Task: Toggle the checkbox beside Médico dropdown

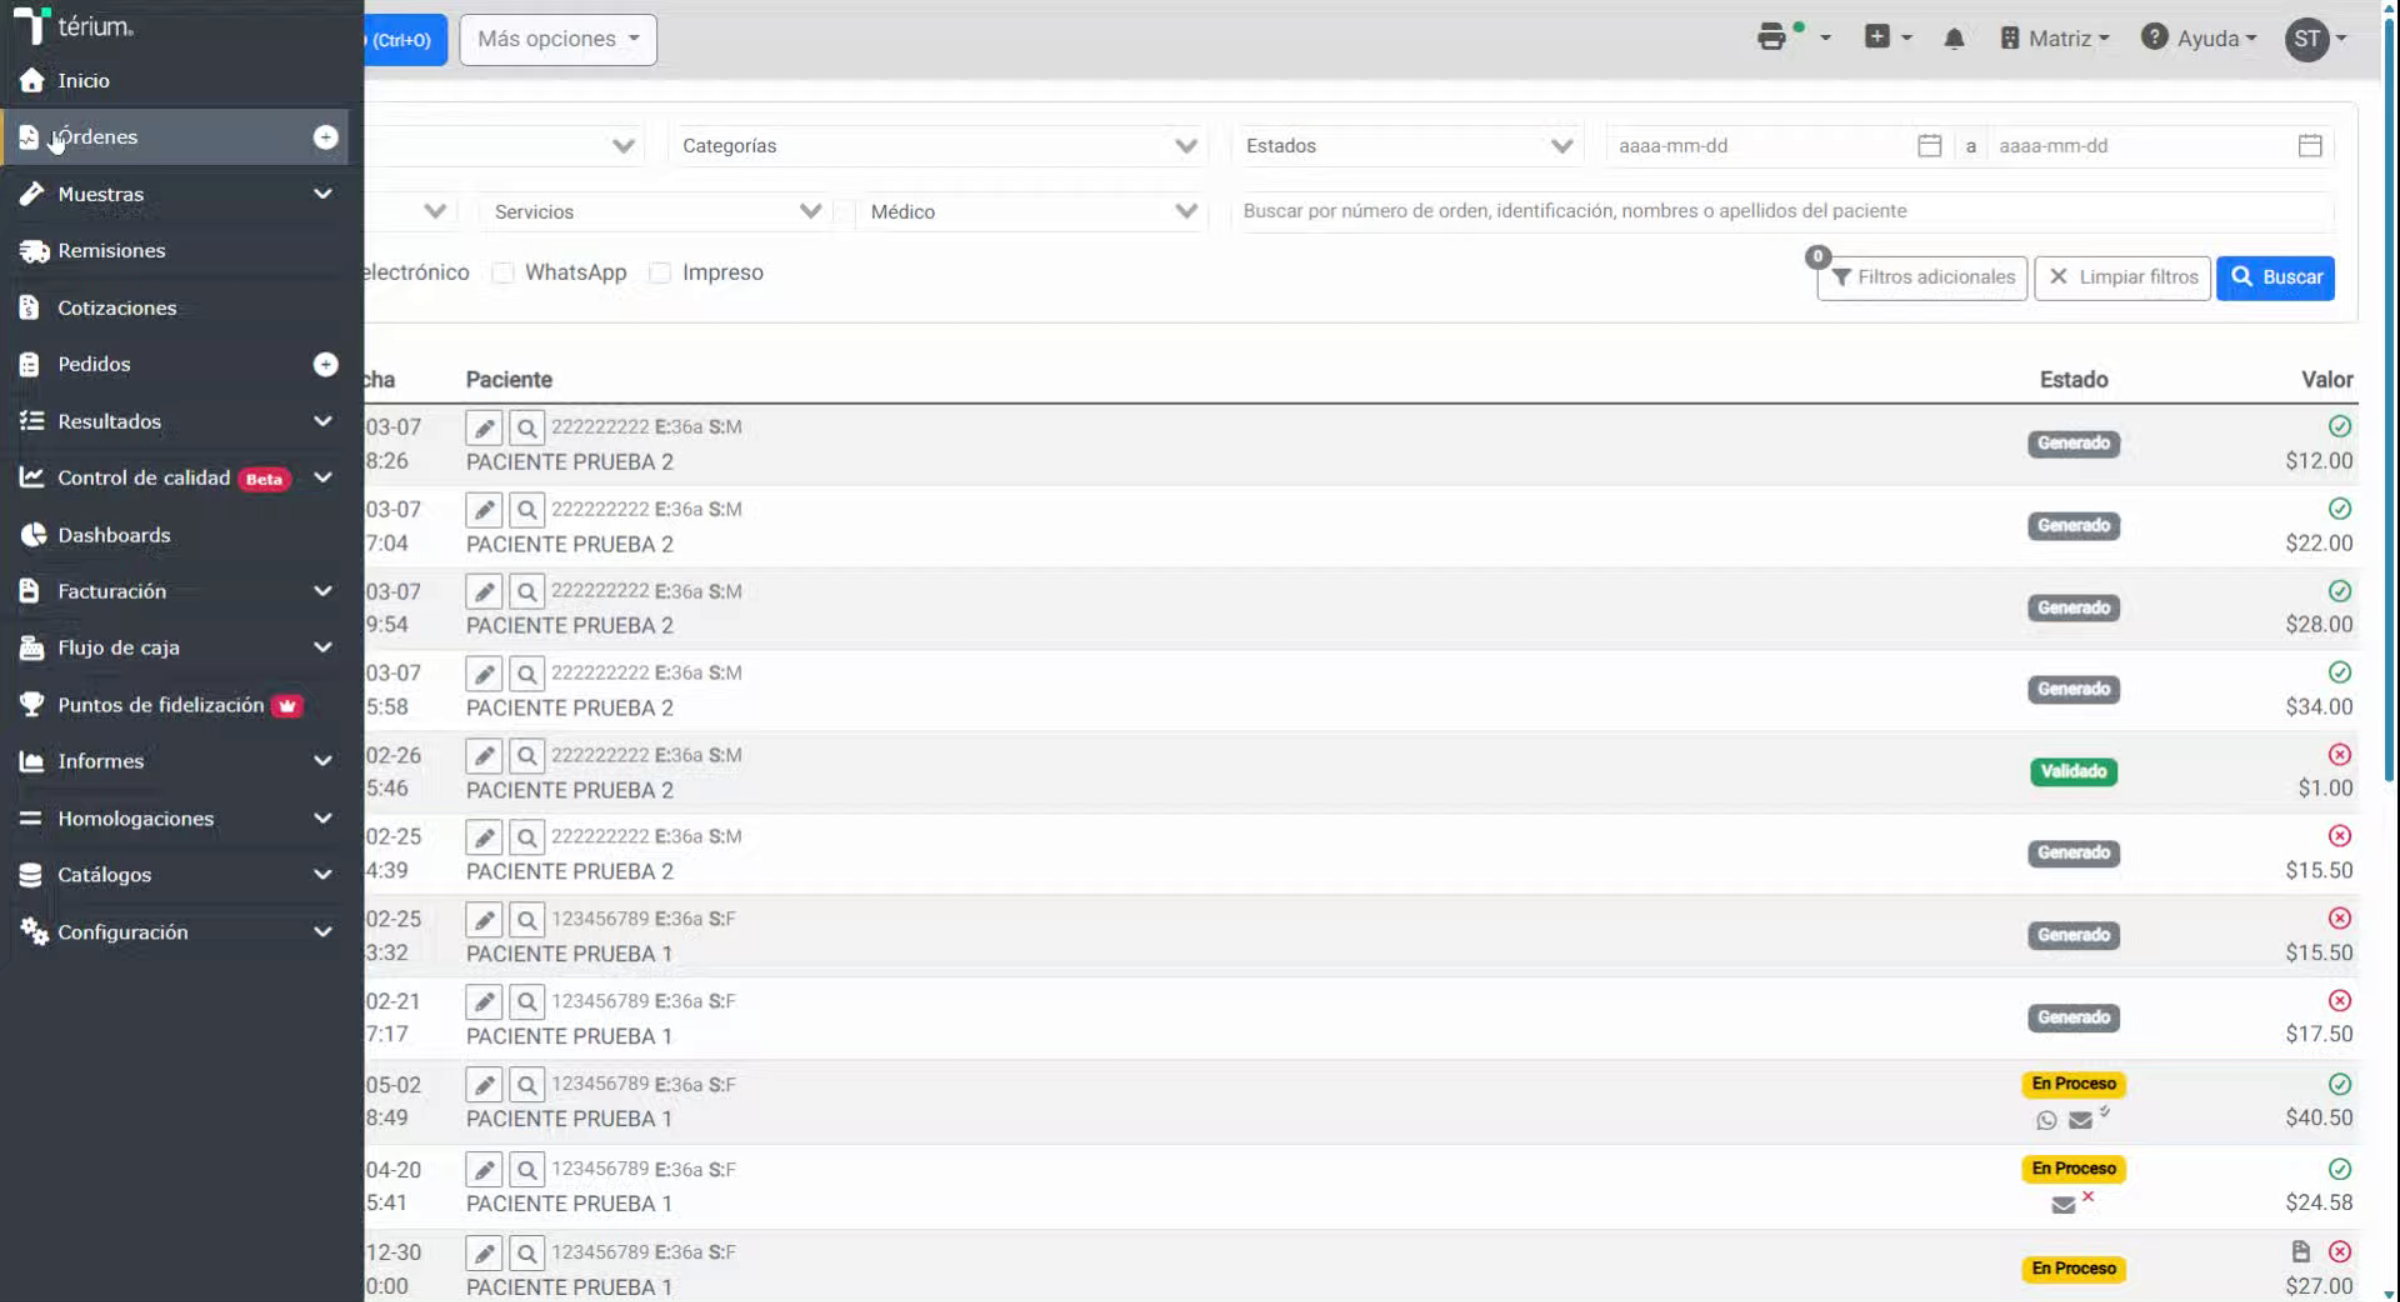Action: point(845,212)
